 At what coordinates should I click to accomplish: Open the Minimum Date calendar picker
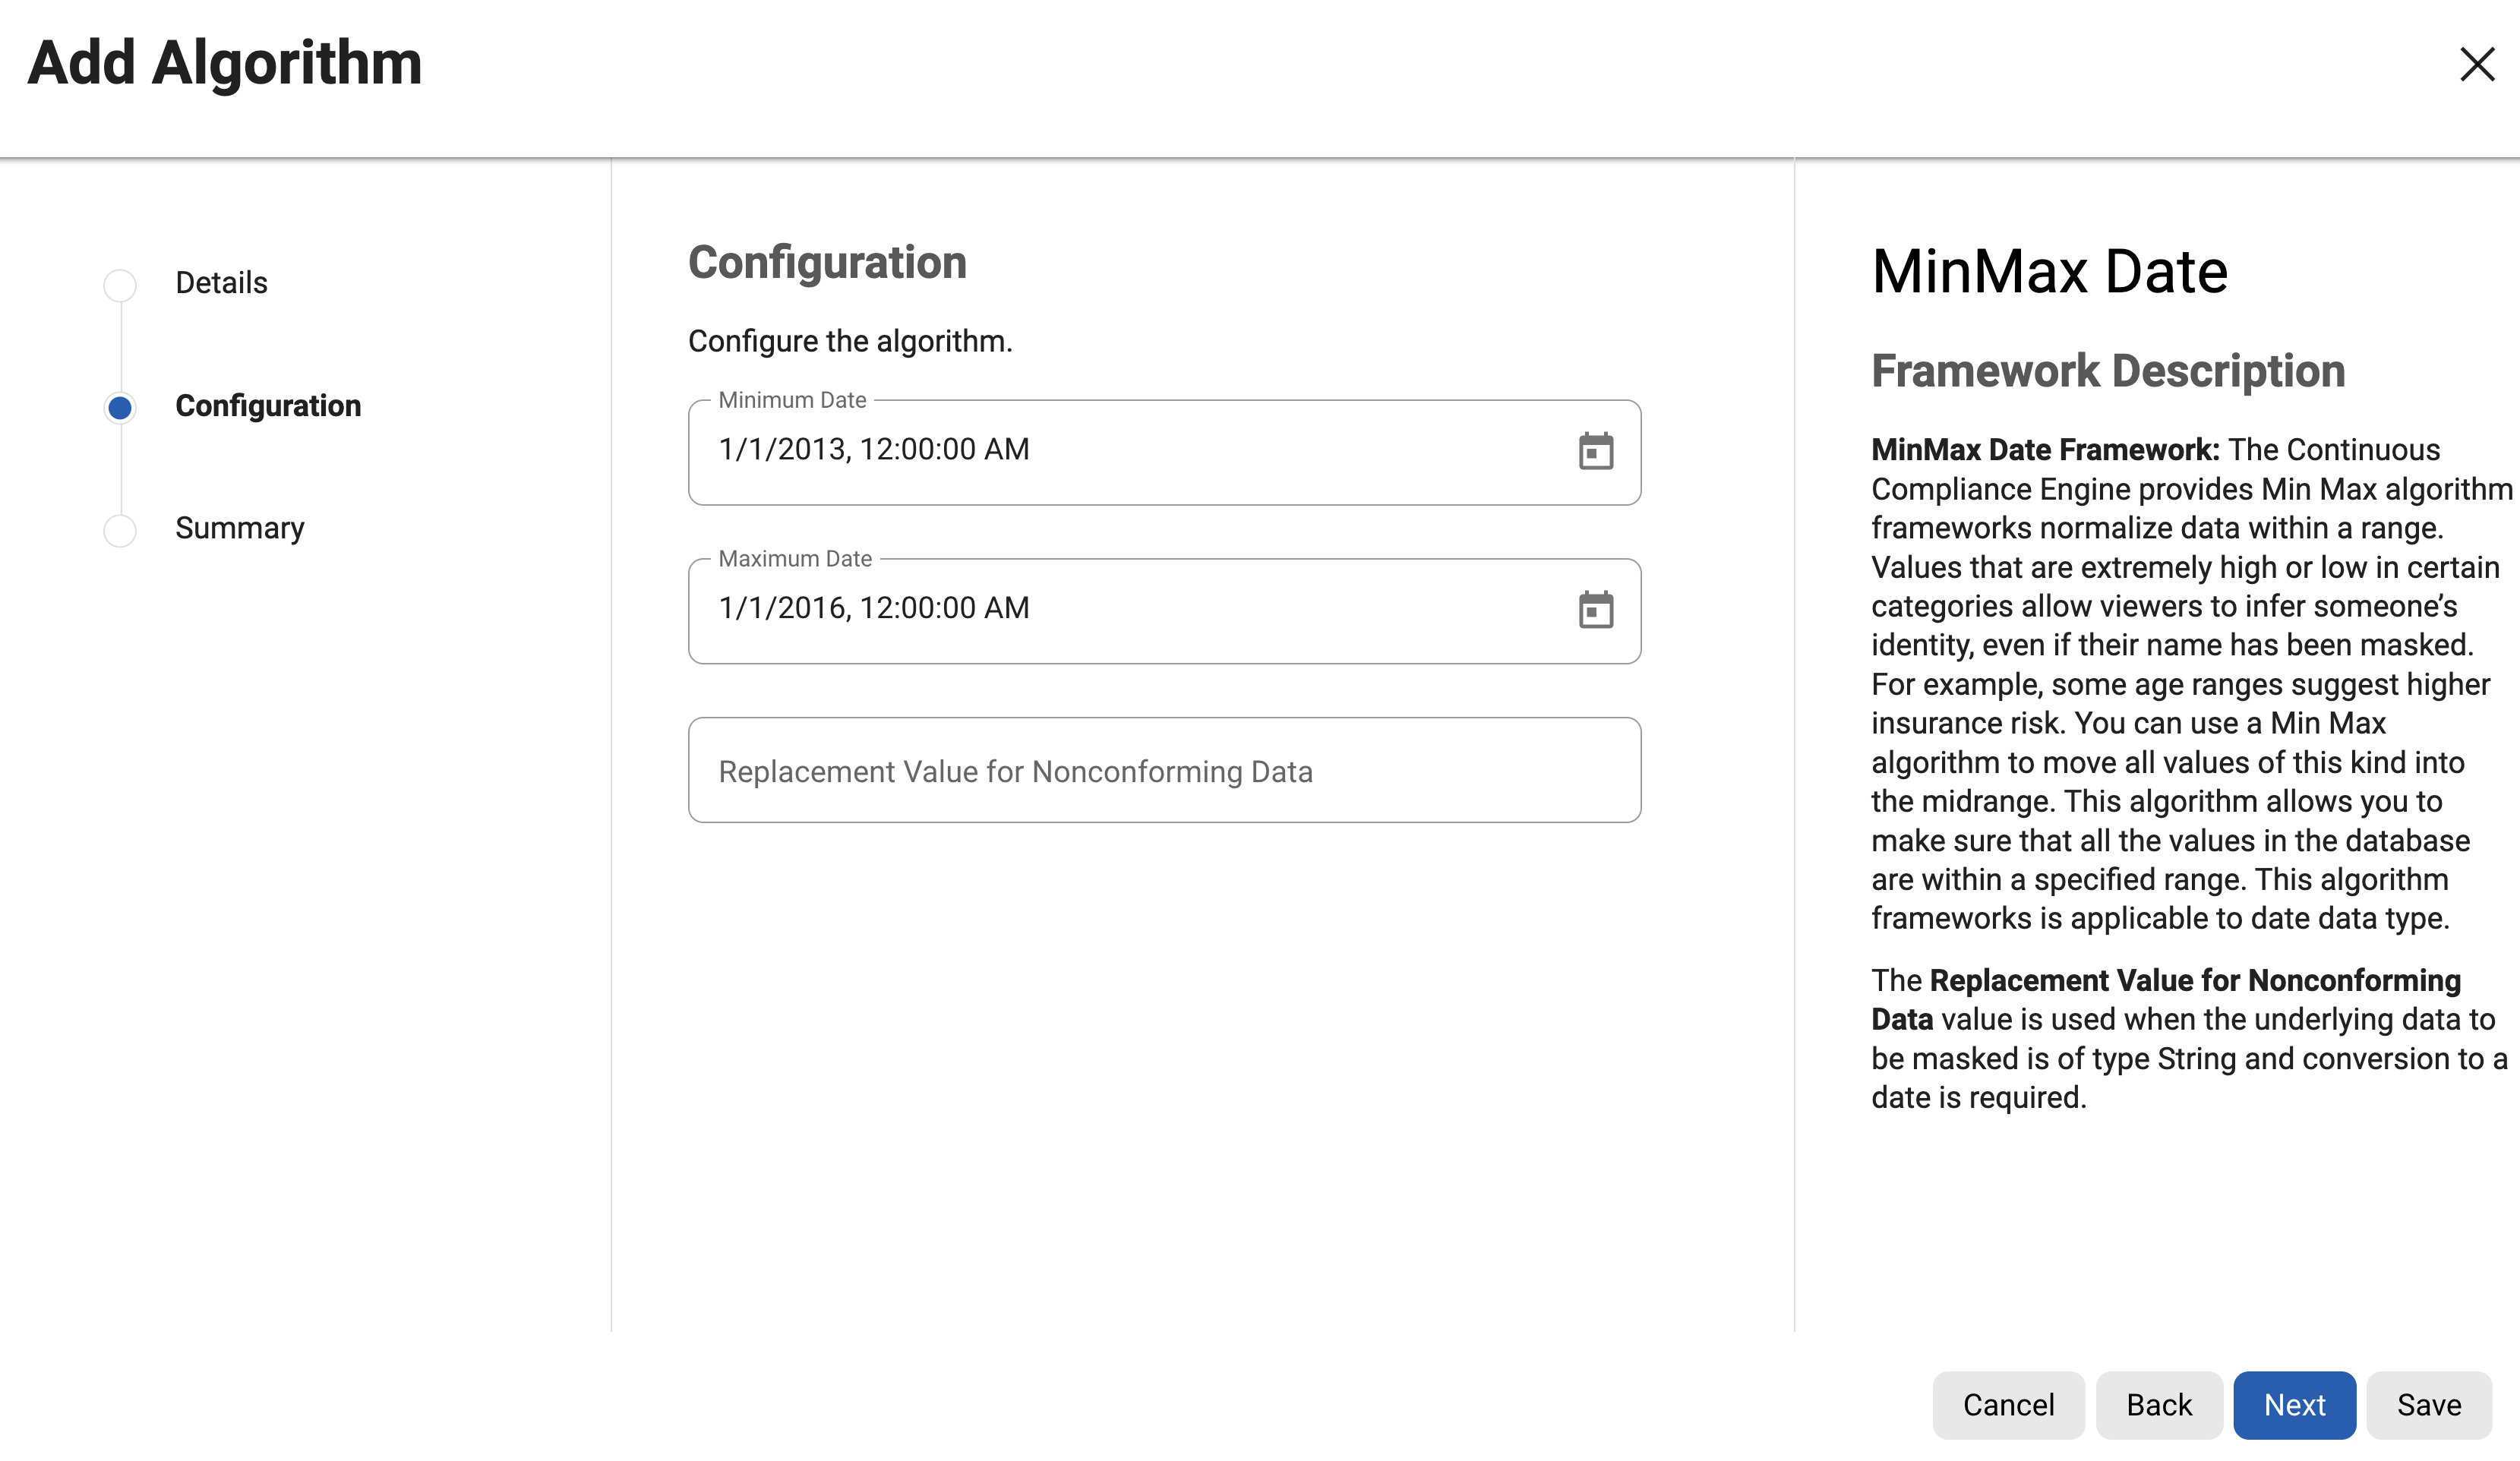coord(1595,451)
